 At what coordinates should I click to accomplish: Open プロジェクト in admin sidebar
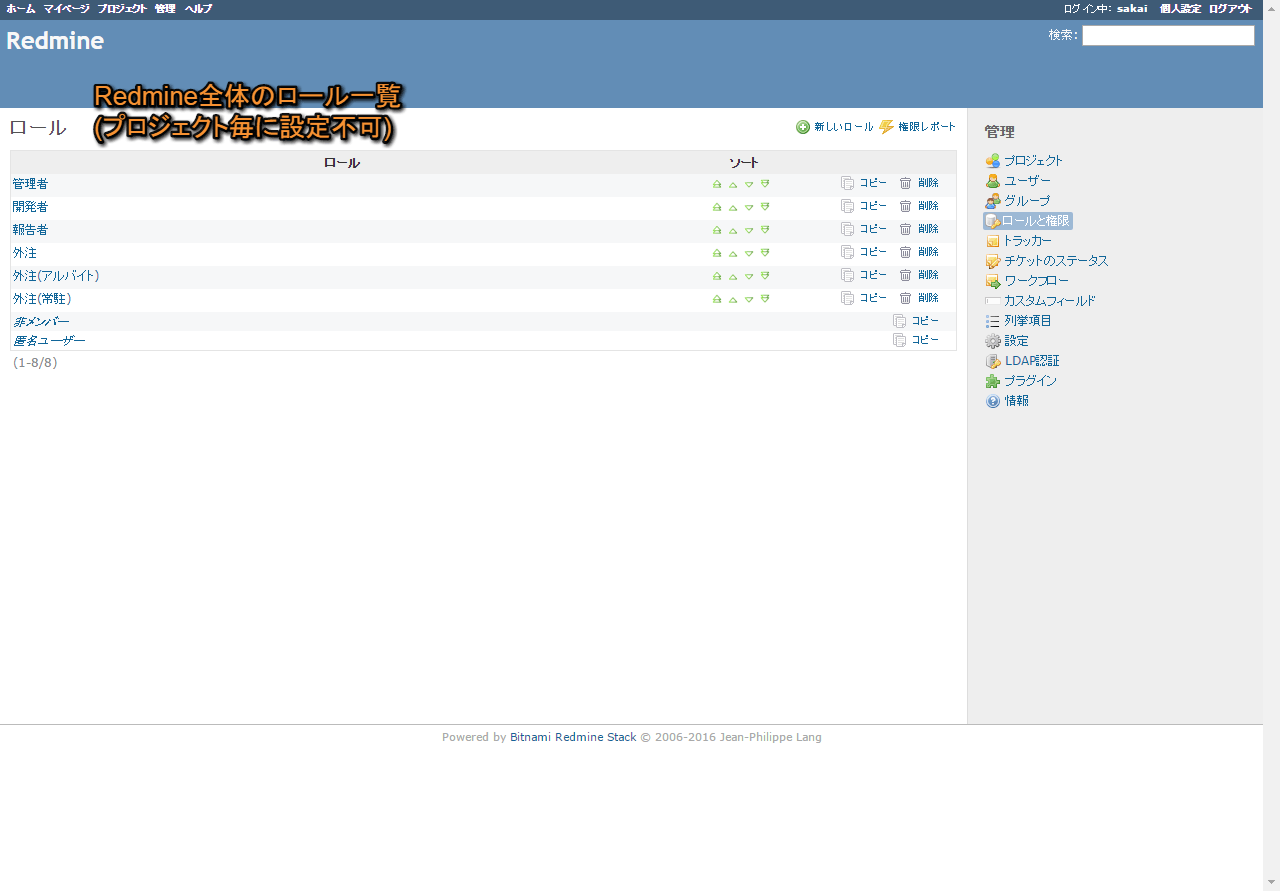[x=1024, y=161]
